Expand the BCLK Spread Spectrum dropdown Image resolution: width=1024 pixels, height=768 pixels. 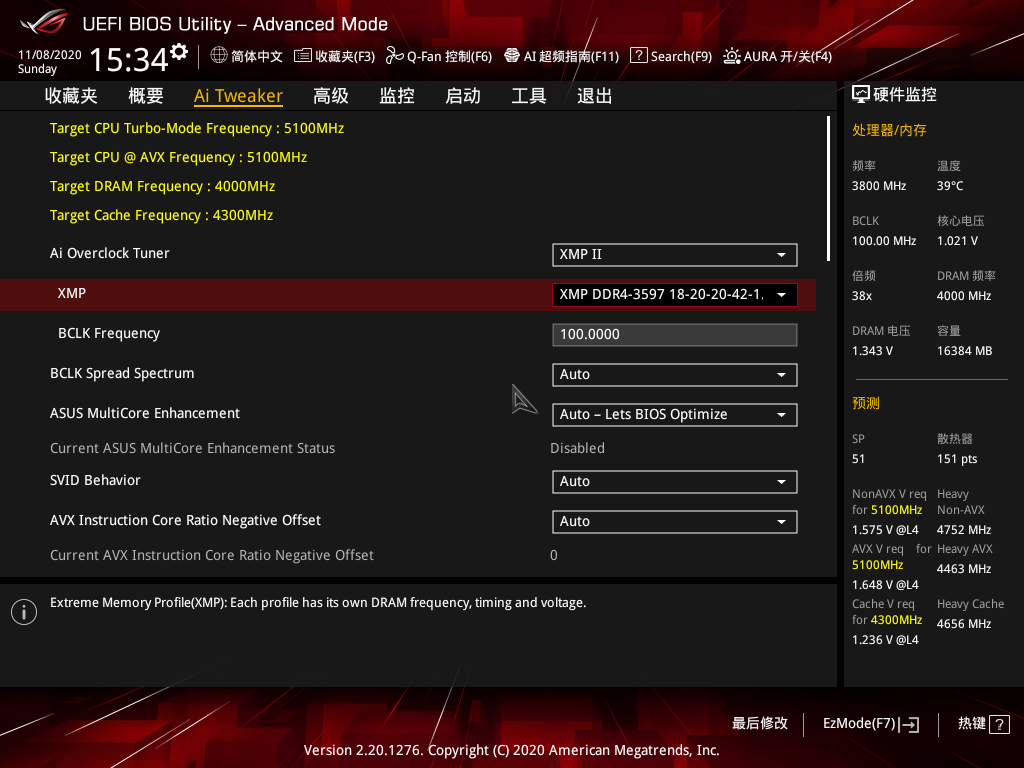(x=675, y=375)
